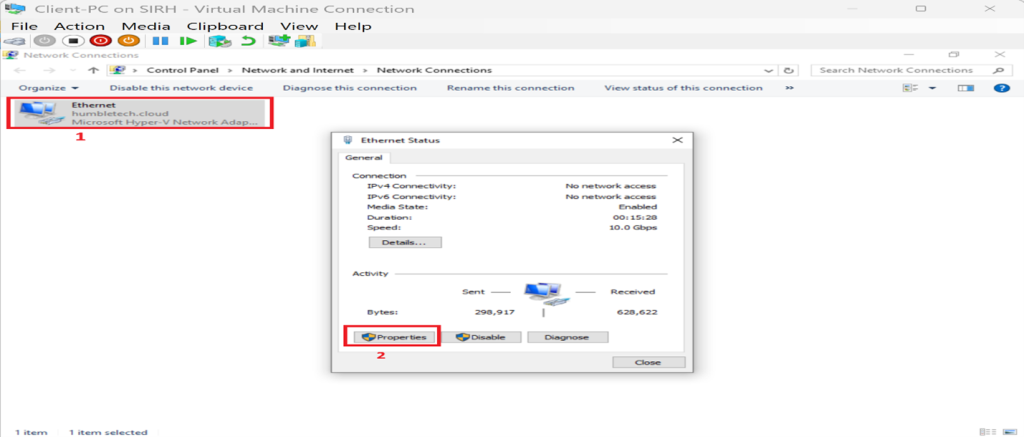Screen dimensions: 1024x437
Task: Show more commands with double chevron
Action: (789, 88)
